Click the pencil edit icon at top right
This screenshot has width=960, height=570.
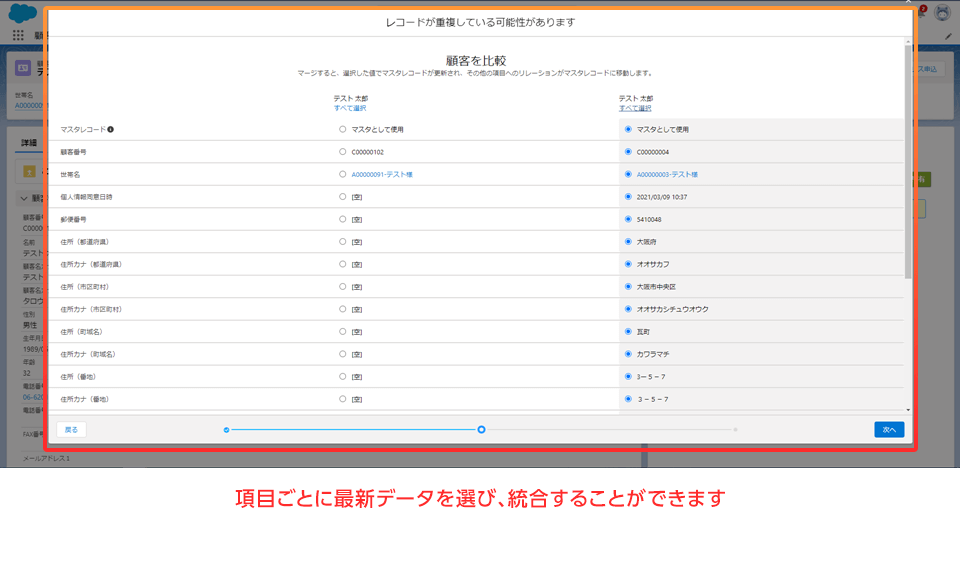coord(948,36)
